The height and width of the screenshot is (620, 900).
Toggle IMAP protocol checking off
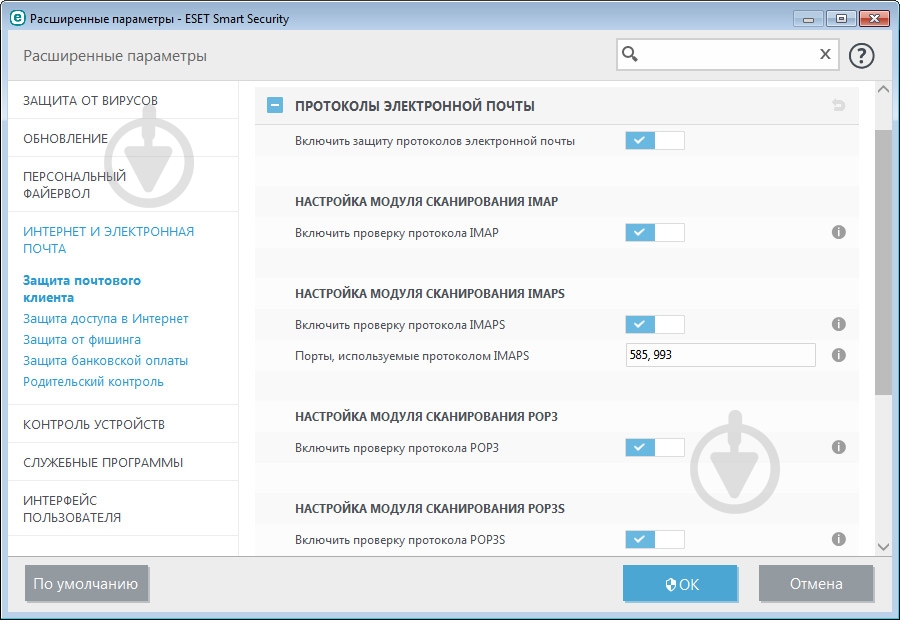pyautogui.click(x=655, y=232)
